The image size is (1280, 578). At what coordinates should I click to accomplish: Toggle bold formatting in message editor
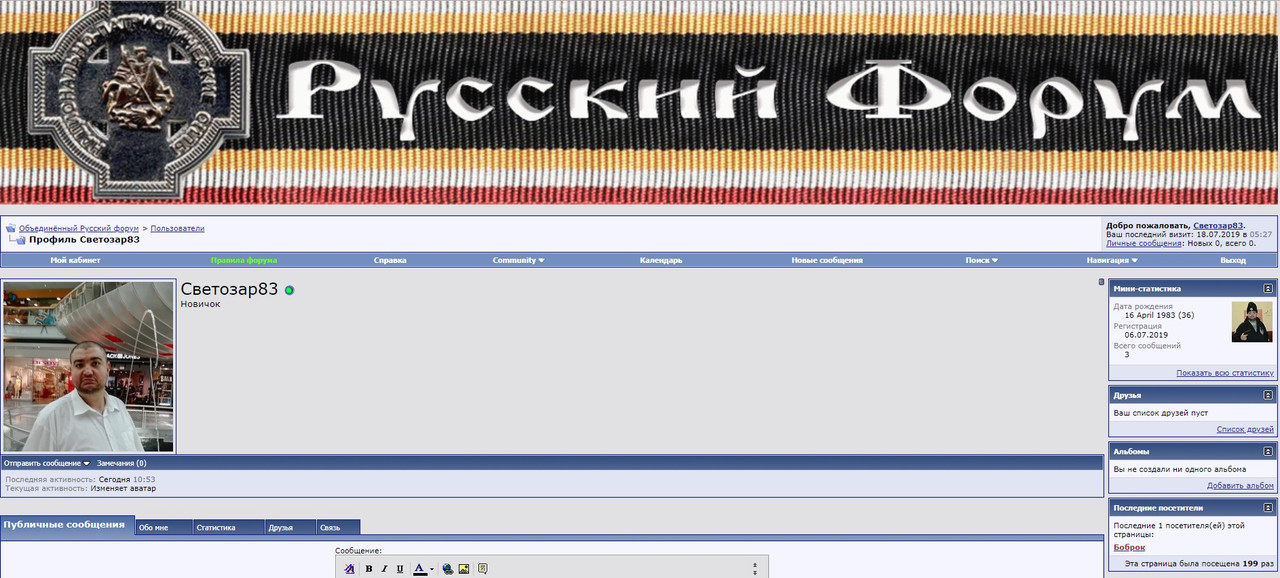click(368, 569)
